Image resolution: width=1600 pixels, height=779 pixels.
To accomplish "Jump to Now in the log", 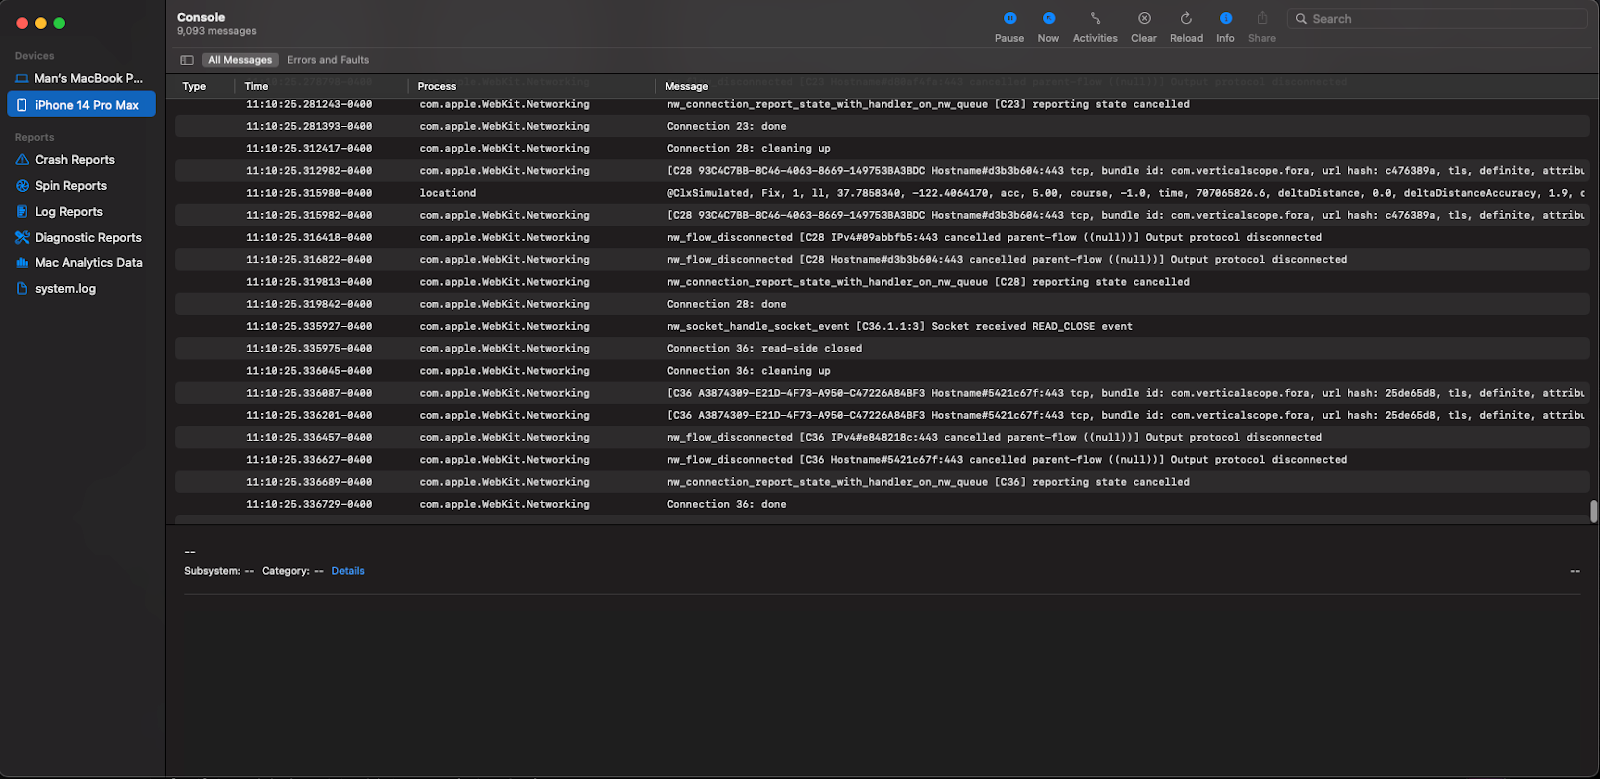I will point(1048,26).
